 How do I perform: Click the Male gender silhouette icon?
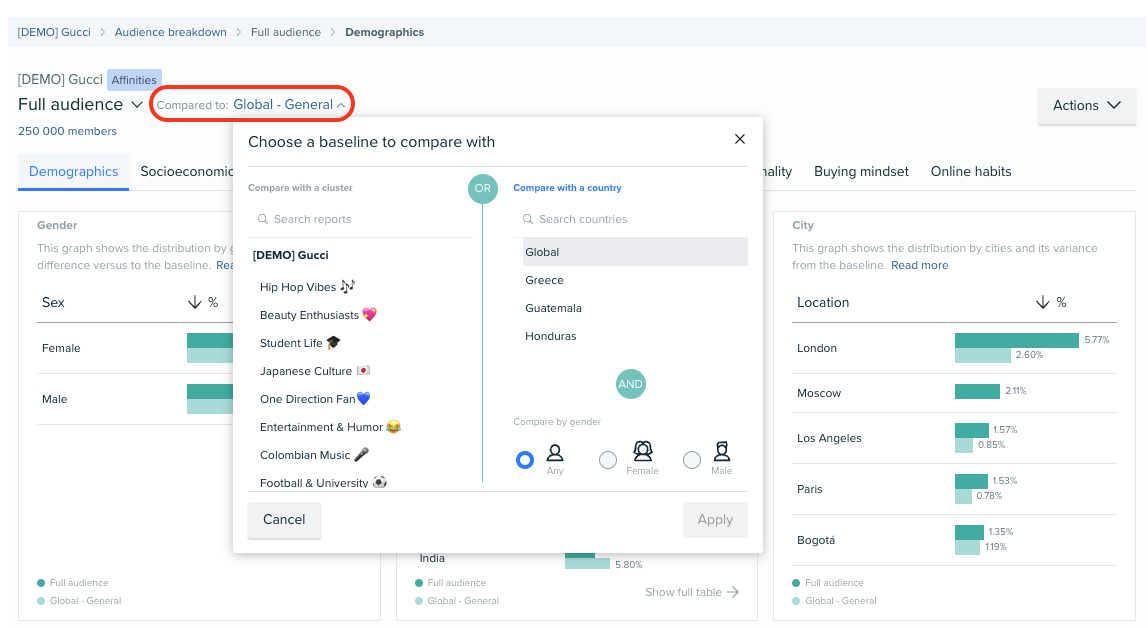(x=721, y=452)
